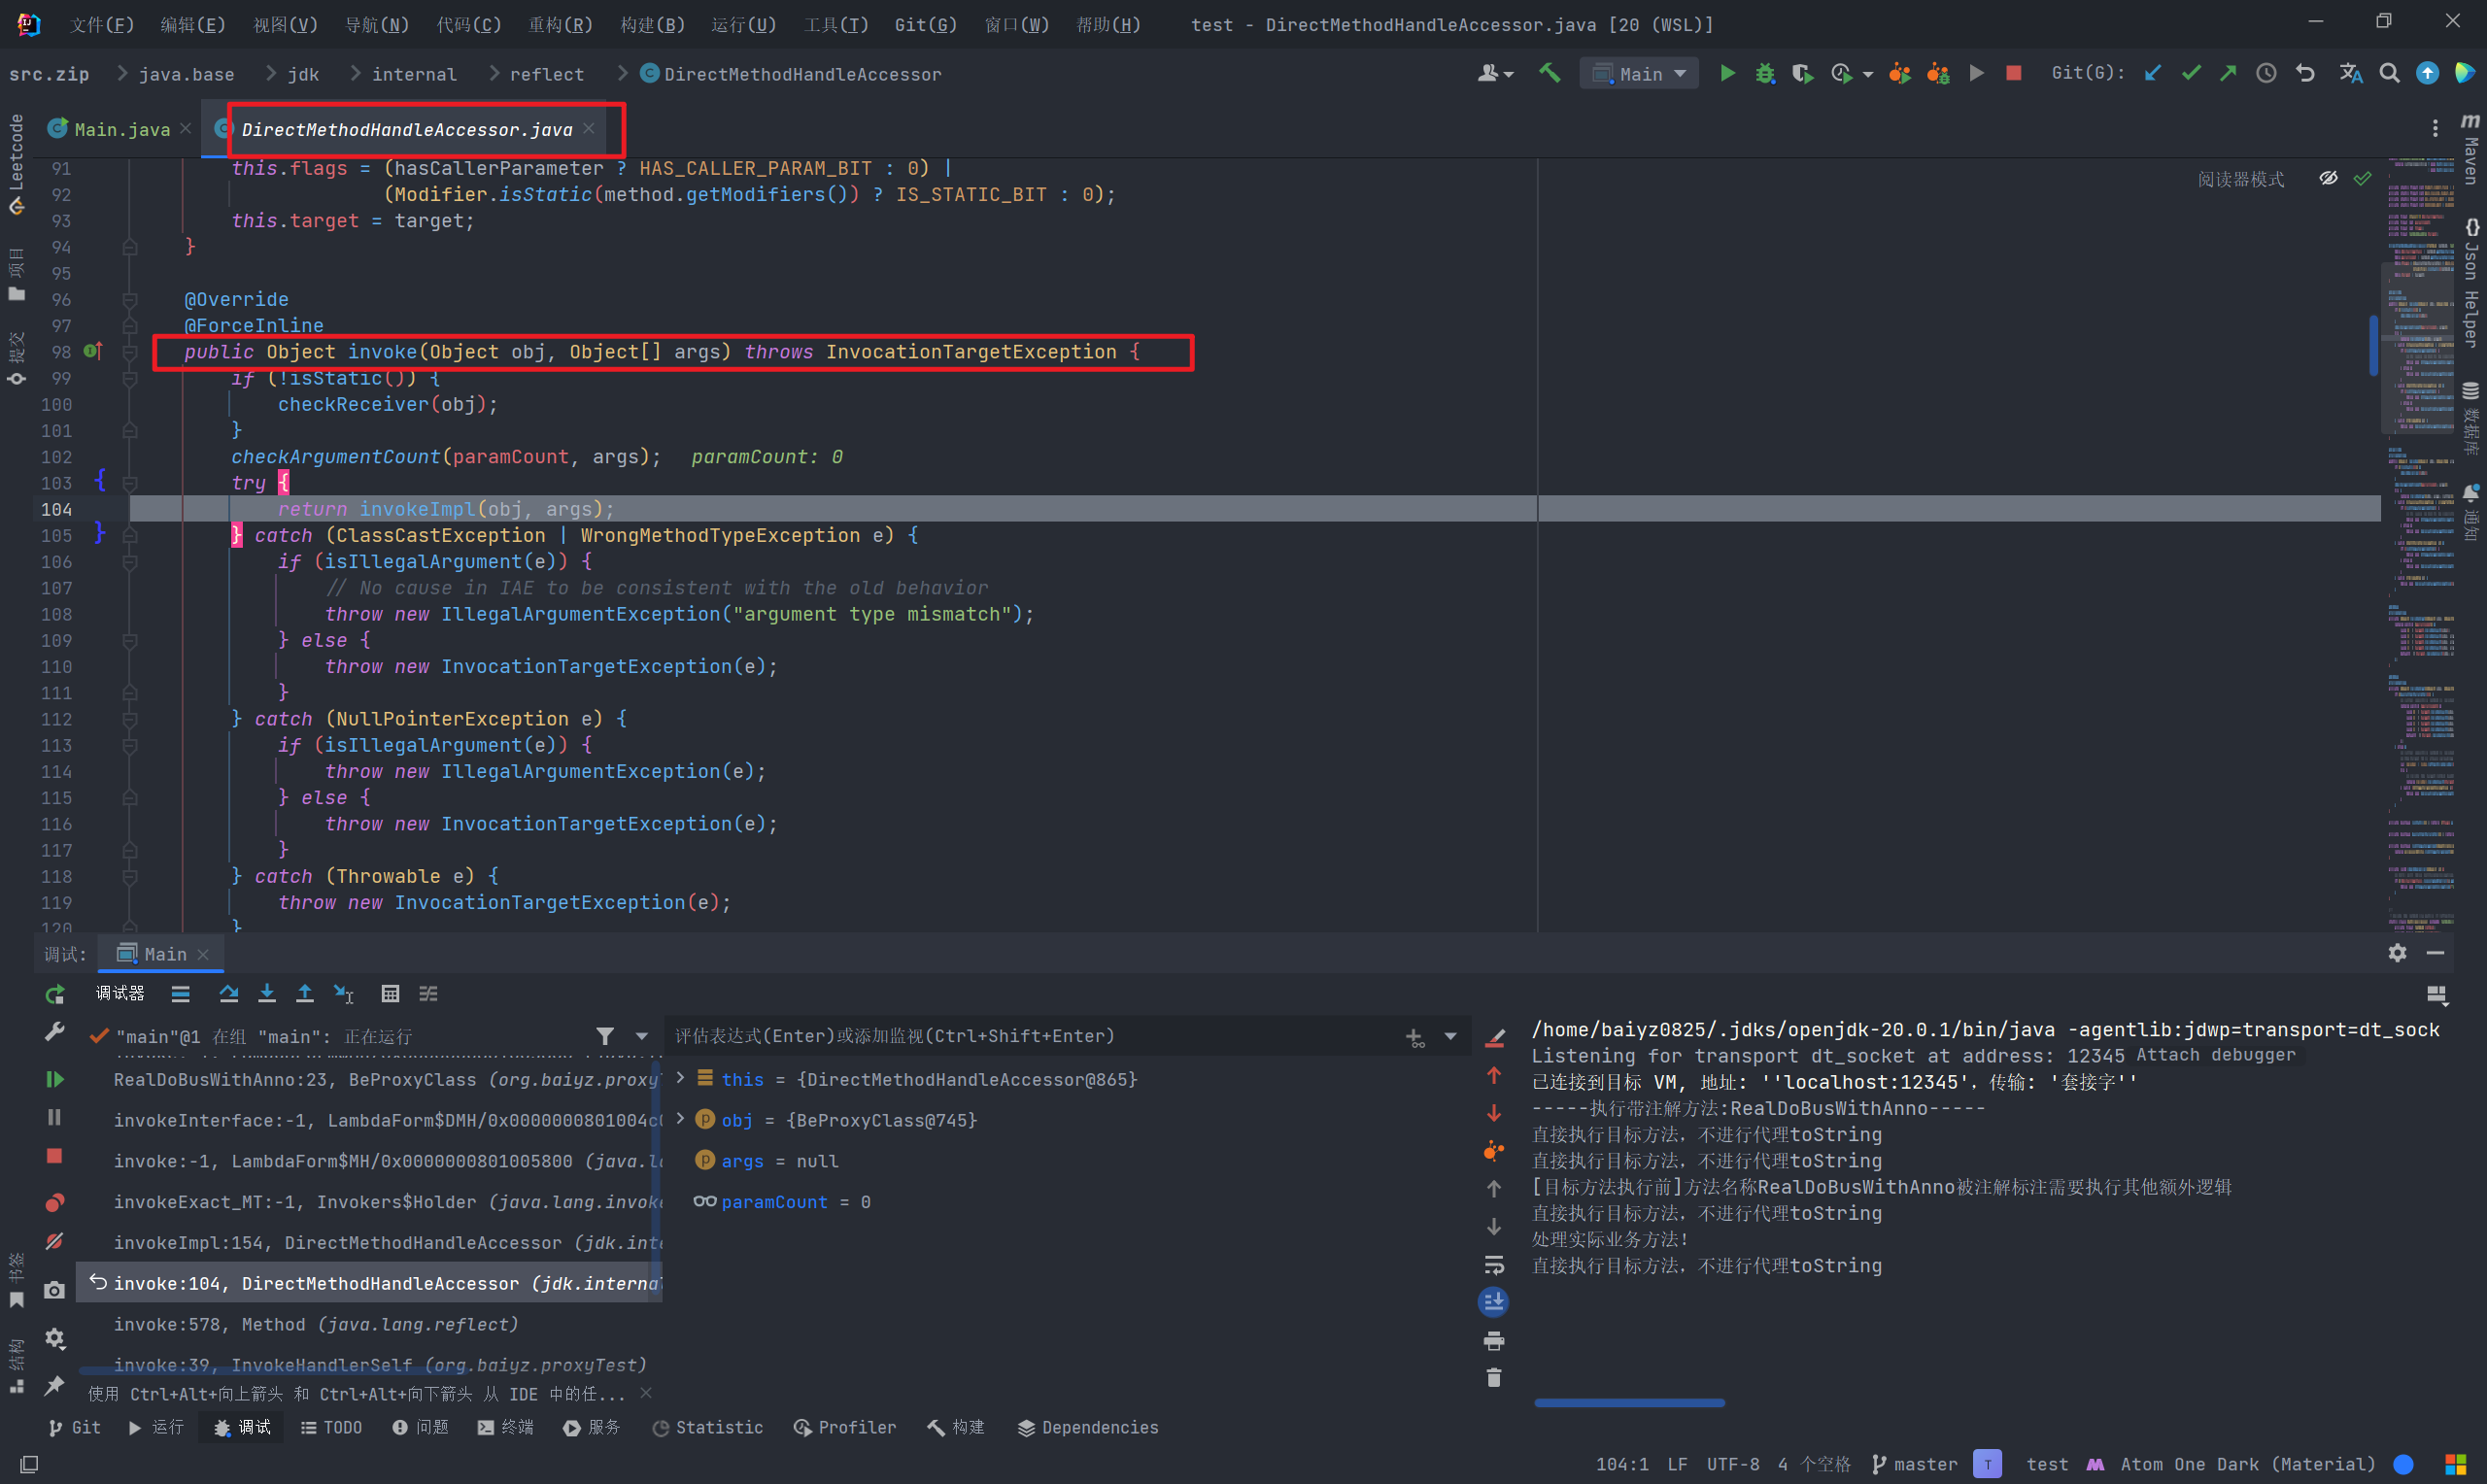Open Evaluate Expression calculator icon
The image size is (2487, 1484).
390,993
